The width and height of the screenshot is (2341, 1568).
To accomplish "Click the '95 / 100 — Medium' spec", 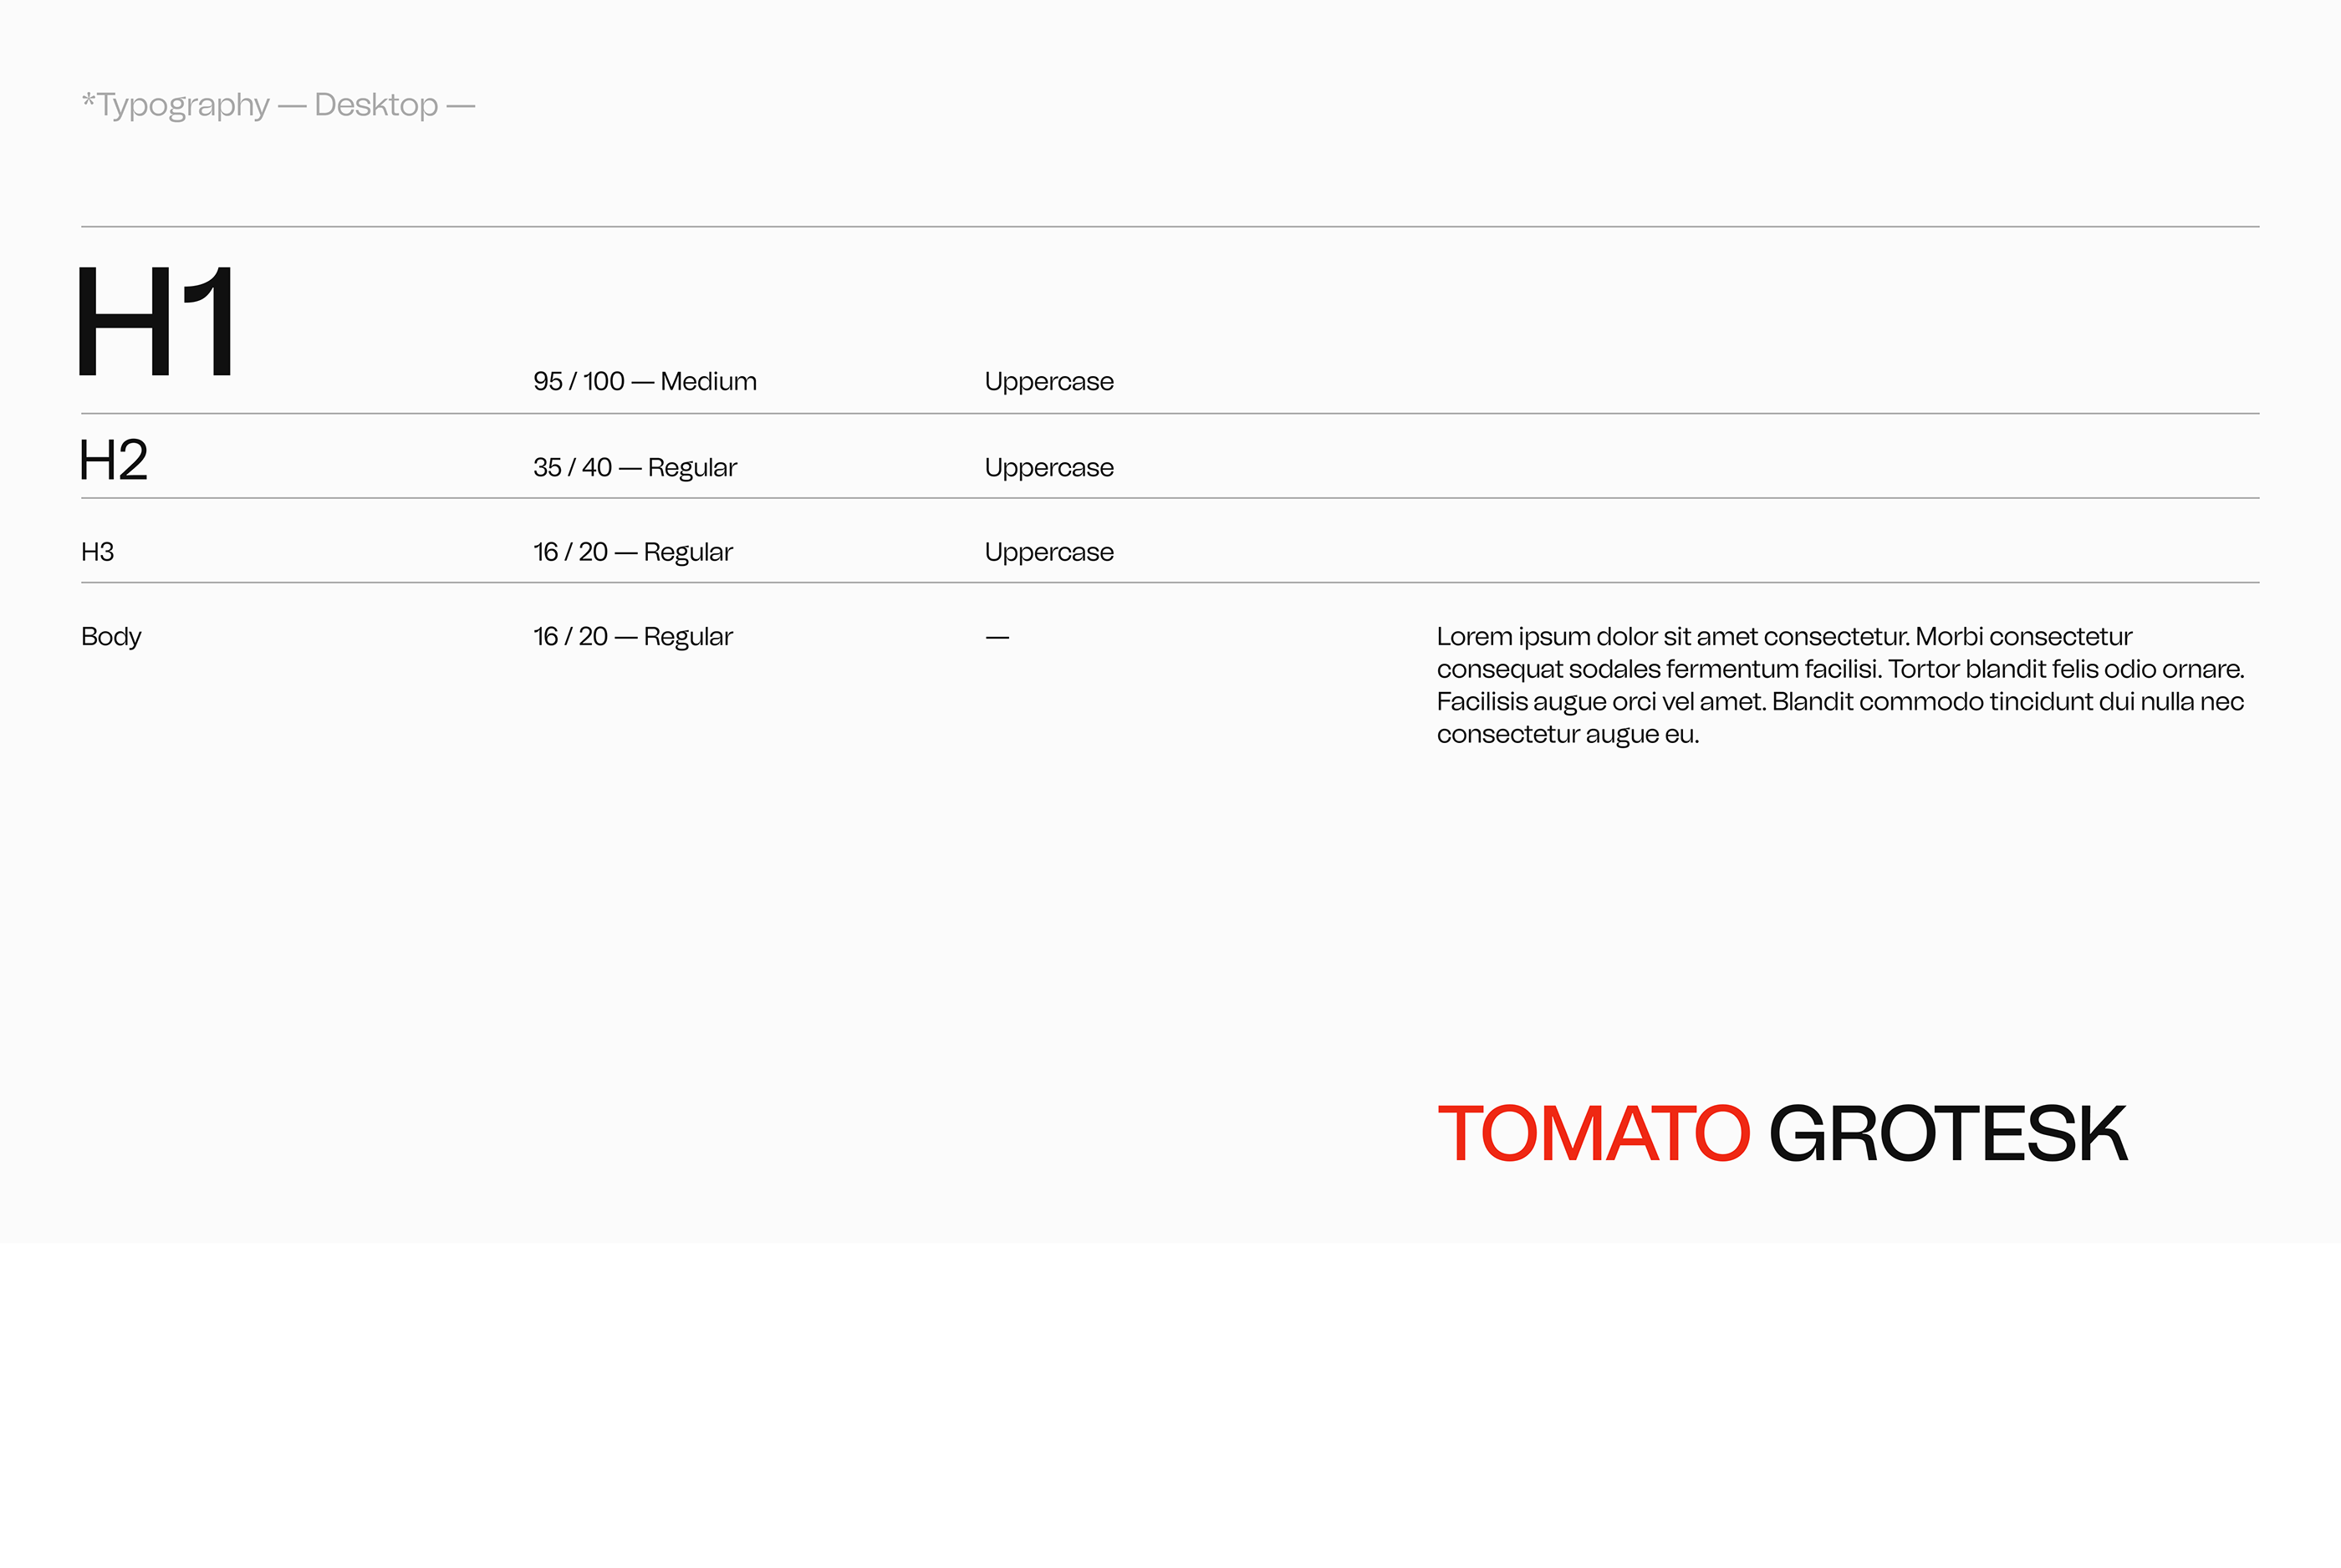I will [645, 382].
